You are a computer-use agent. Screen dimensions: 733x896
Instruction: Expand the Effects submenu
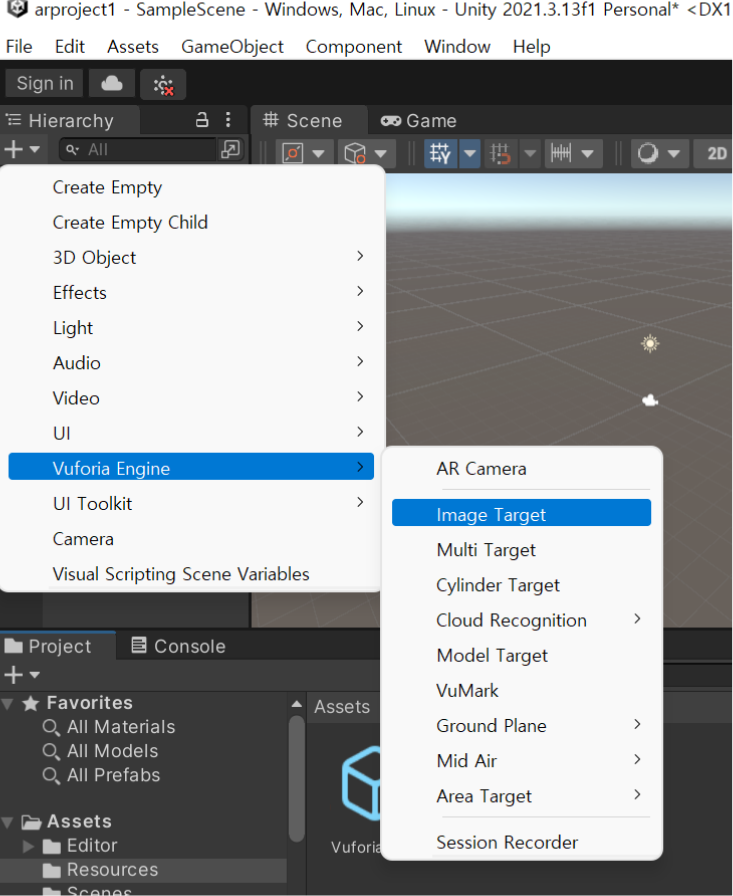coord(191,293)
